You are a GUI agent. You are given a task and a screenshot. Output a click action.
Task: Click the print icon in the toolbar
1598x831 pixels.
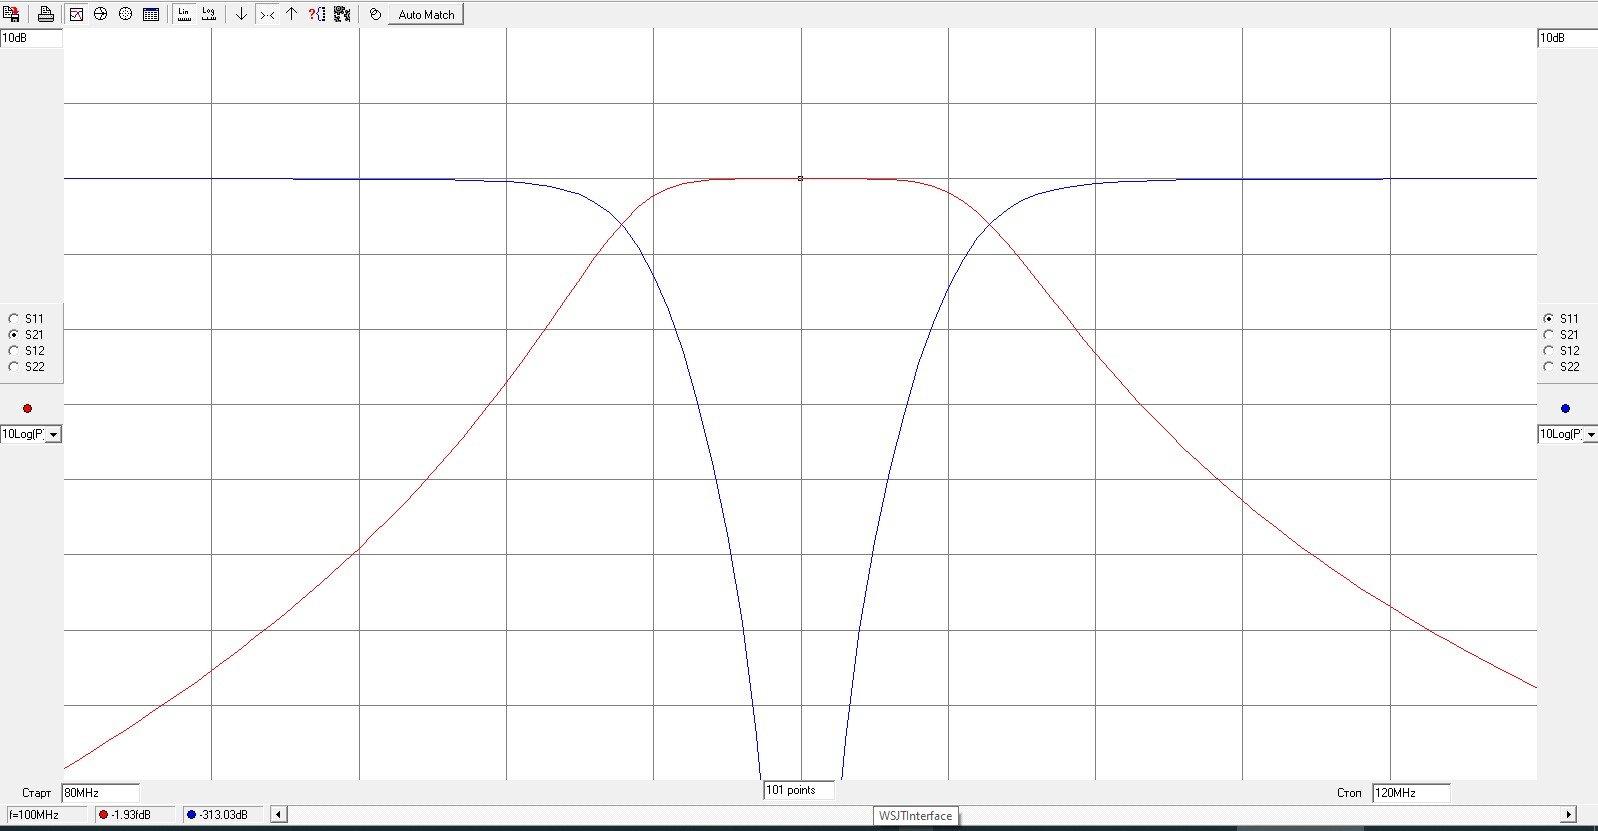click(45, 14)
